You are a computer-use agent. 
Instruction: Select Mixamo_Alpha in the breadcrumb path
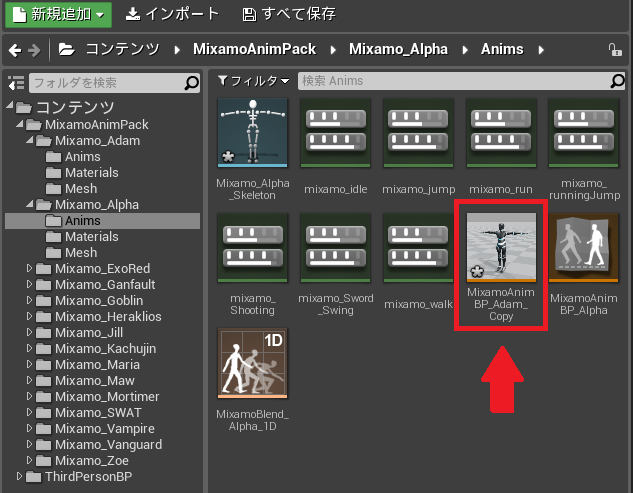(398, 49)
